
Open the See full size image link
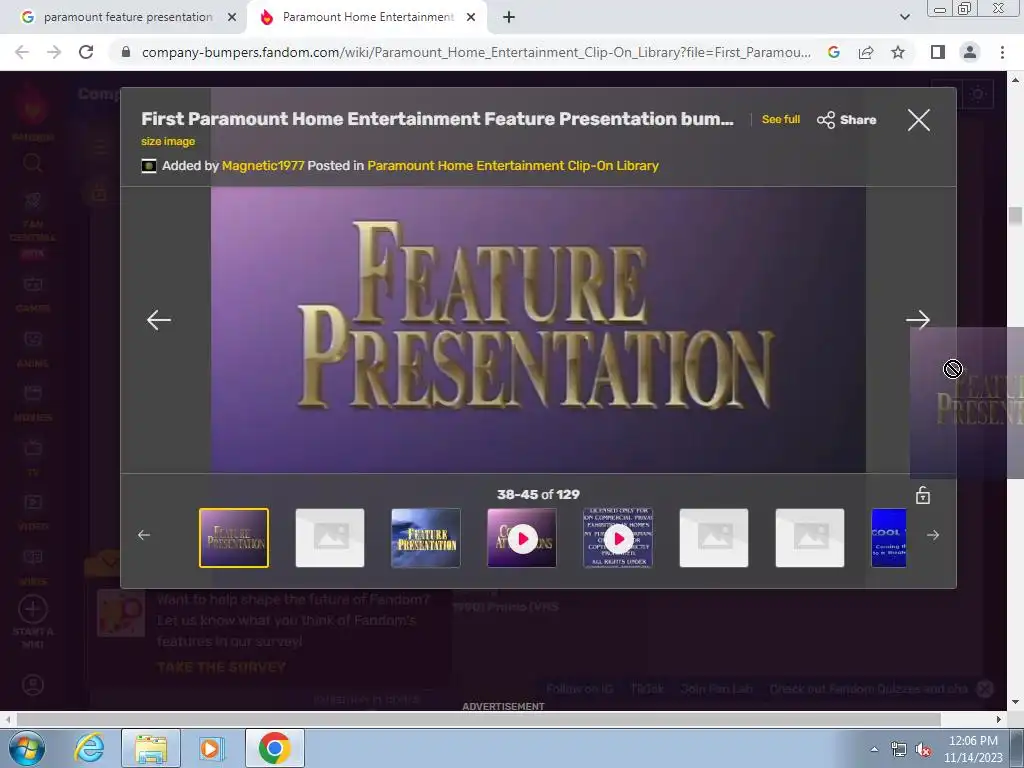[x=780, y=120]
